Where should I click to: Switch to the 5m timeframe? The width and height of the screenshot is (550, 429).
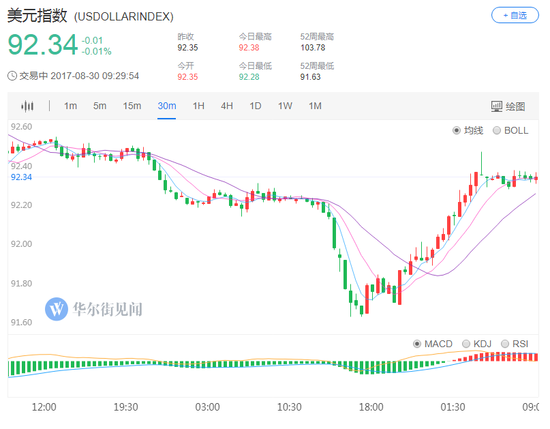click(x=100, y=106)
